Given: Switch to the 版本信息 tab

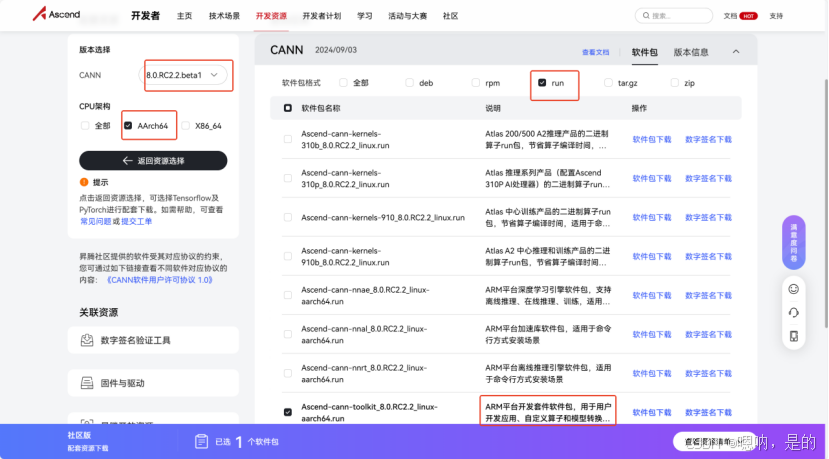Looking at the screenshot, I should (x=691, y=51).
